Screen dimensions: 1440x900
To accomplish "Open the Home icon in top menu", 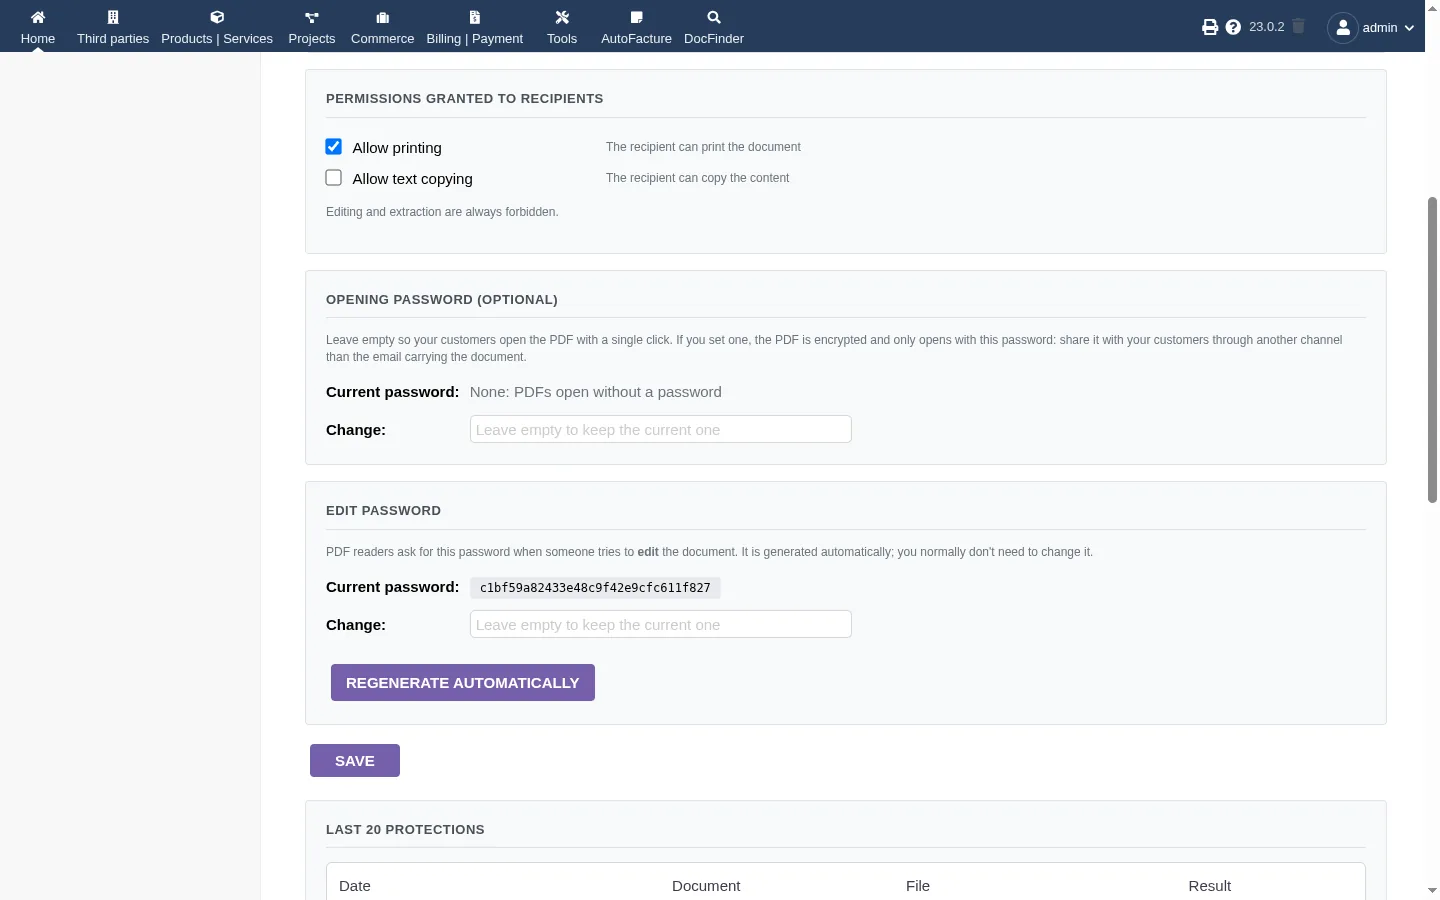I will point(38,17).
